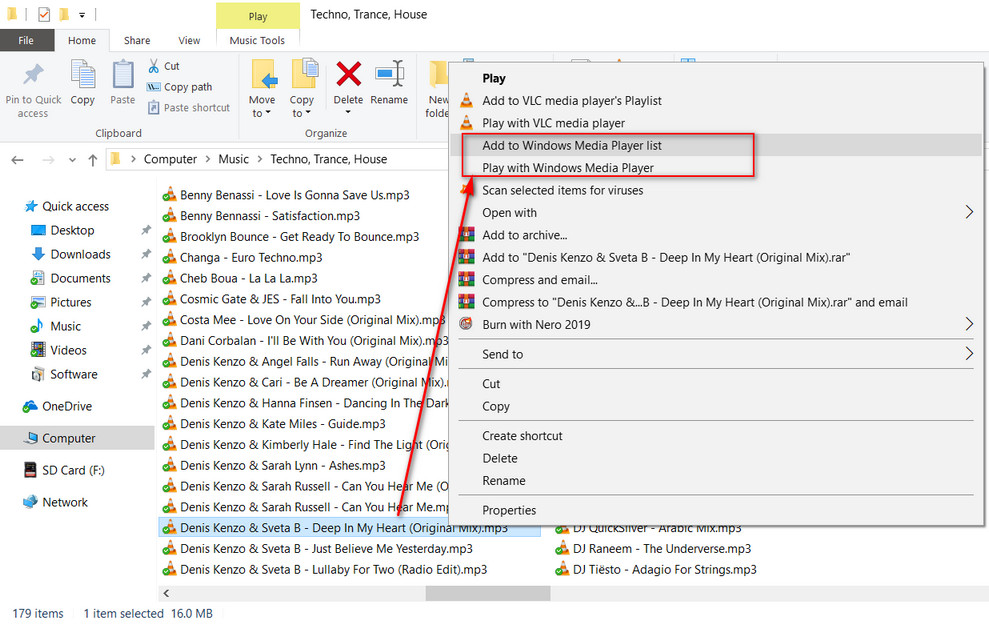Click the horizontal scrollbar thumb
989x625 pixels.
tap(487, 593)
